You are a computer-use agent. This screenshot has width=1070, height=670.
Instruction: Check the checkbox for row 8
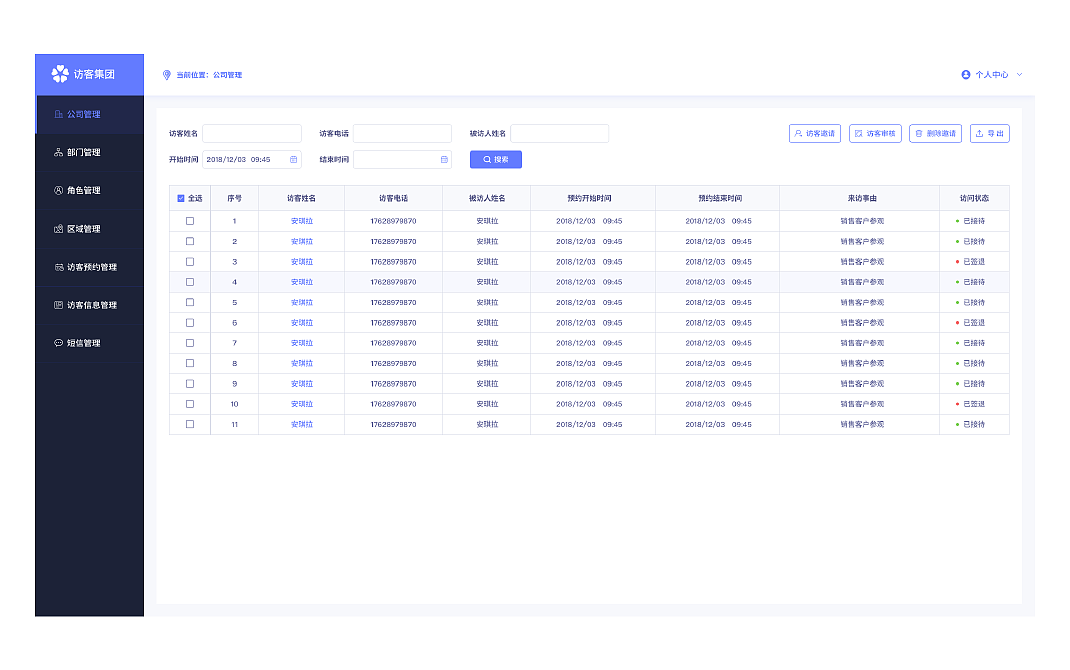click(190, 364)
